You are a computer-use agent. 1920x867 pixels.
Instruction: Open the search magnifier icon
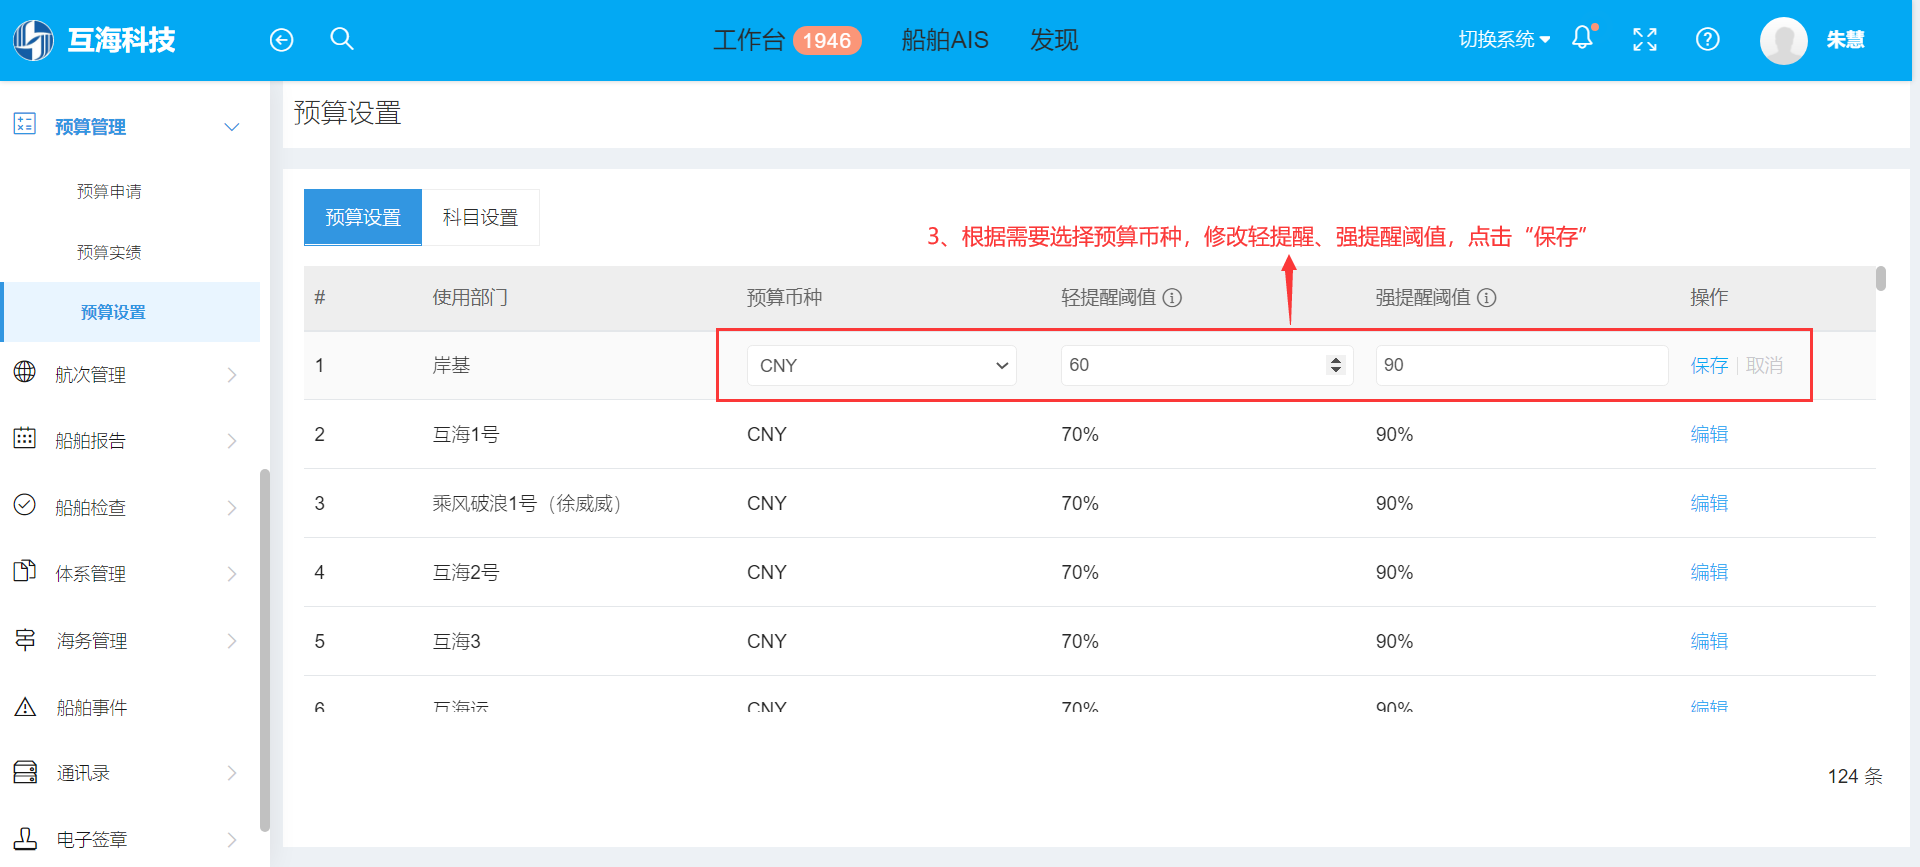tap(342, 39)
